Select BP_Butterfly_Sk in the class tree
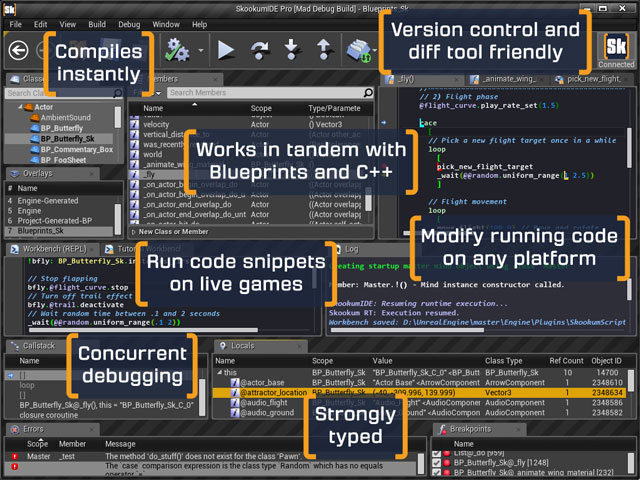This screenshot has height=480, width=640. click(67, 139)
